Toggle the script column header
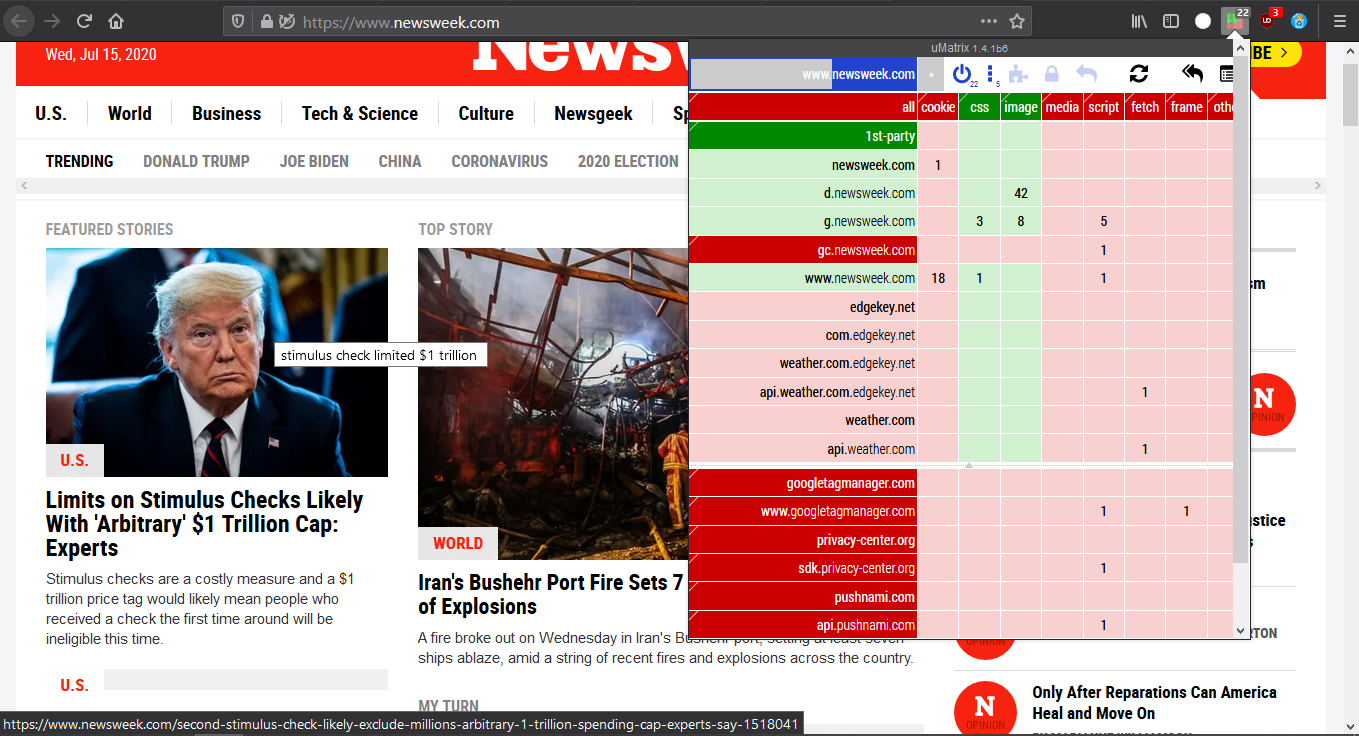This screenshot has height=736, width=1359. (x=1104, y=107)
